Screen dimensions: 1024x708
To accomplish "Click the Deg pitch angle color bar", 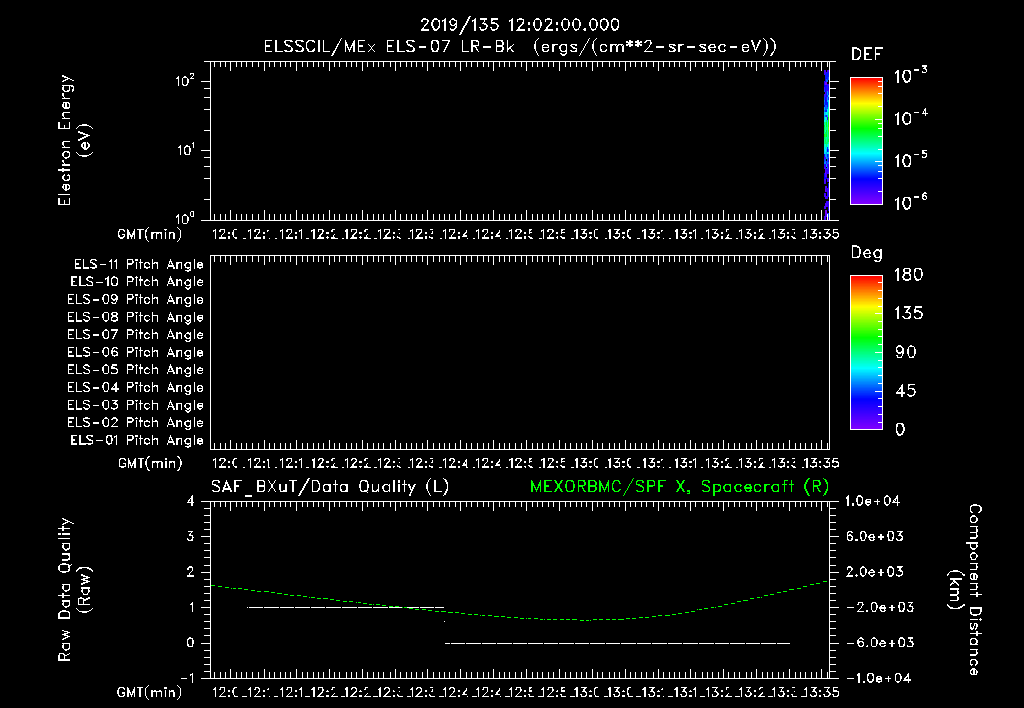I will tap(866, 353).
